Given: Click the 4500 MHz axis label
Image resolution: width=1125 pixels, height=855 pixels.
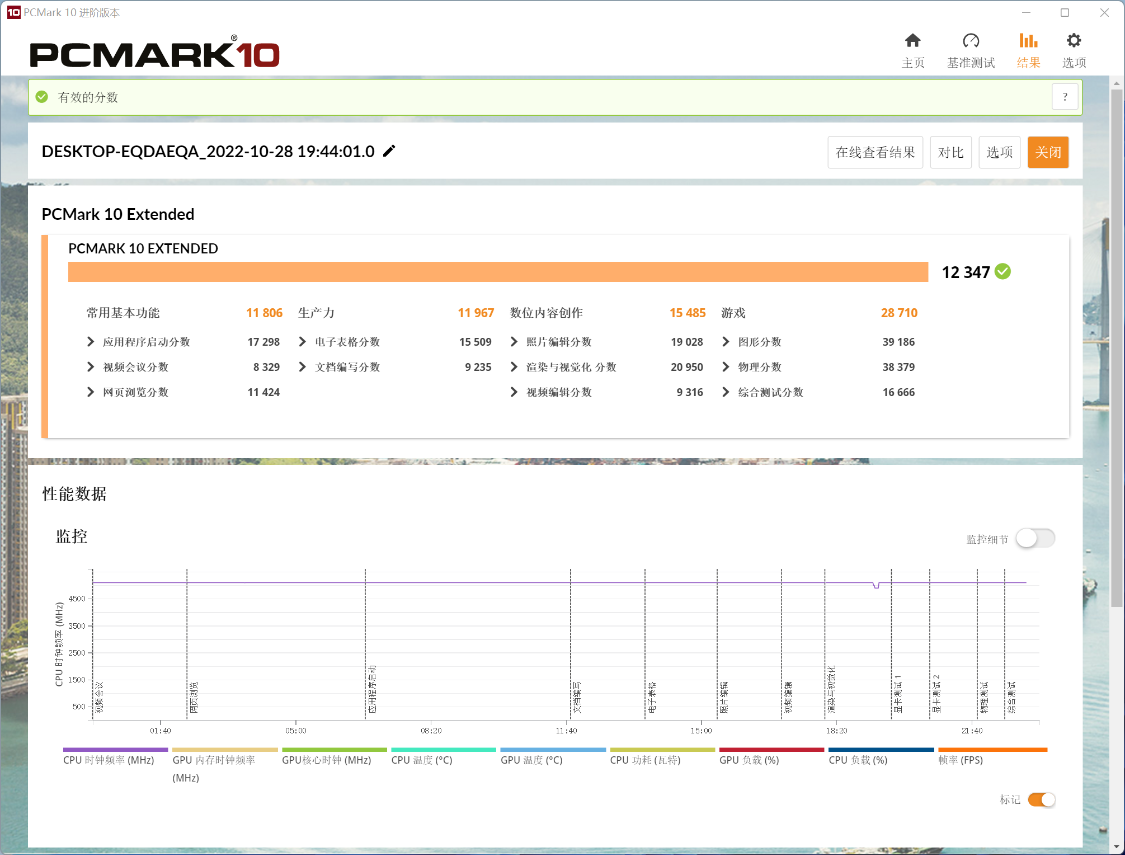Looking at the screenshot, I should tap(76, 598).
